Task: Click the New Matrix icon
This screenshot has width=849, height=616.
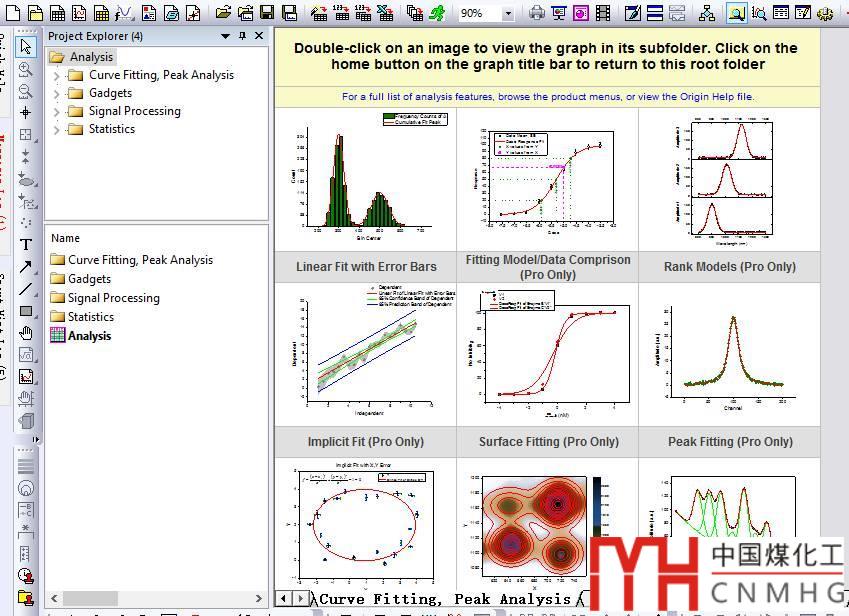Action: [101, 13]
